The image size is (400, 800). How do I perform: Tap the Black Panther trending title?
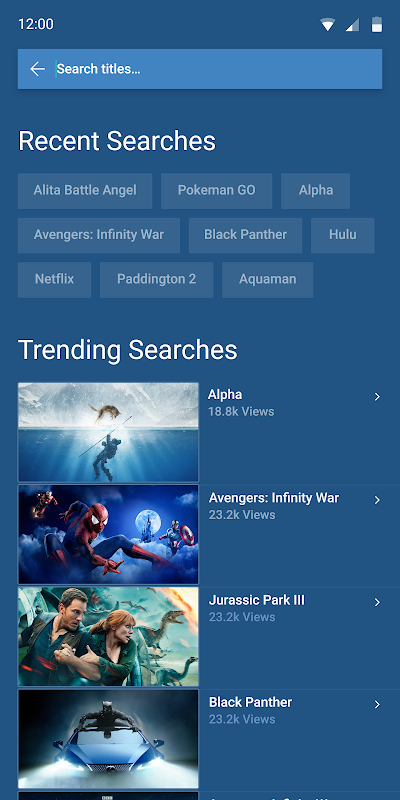(x=251, y=702)
